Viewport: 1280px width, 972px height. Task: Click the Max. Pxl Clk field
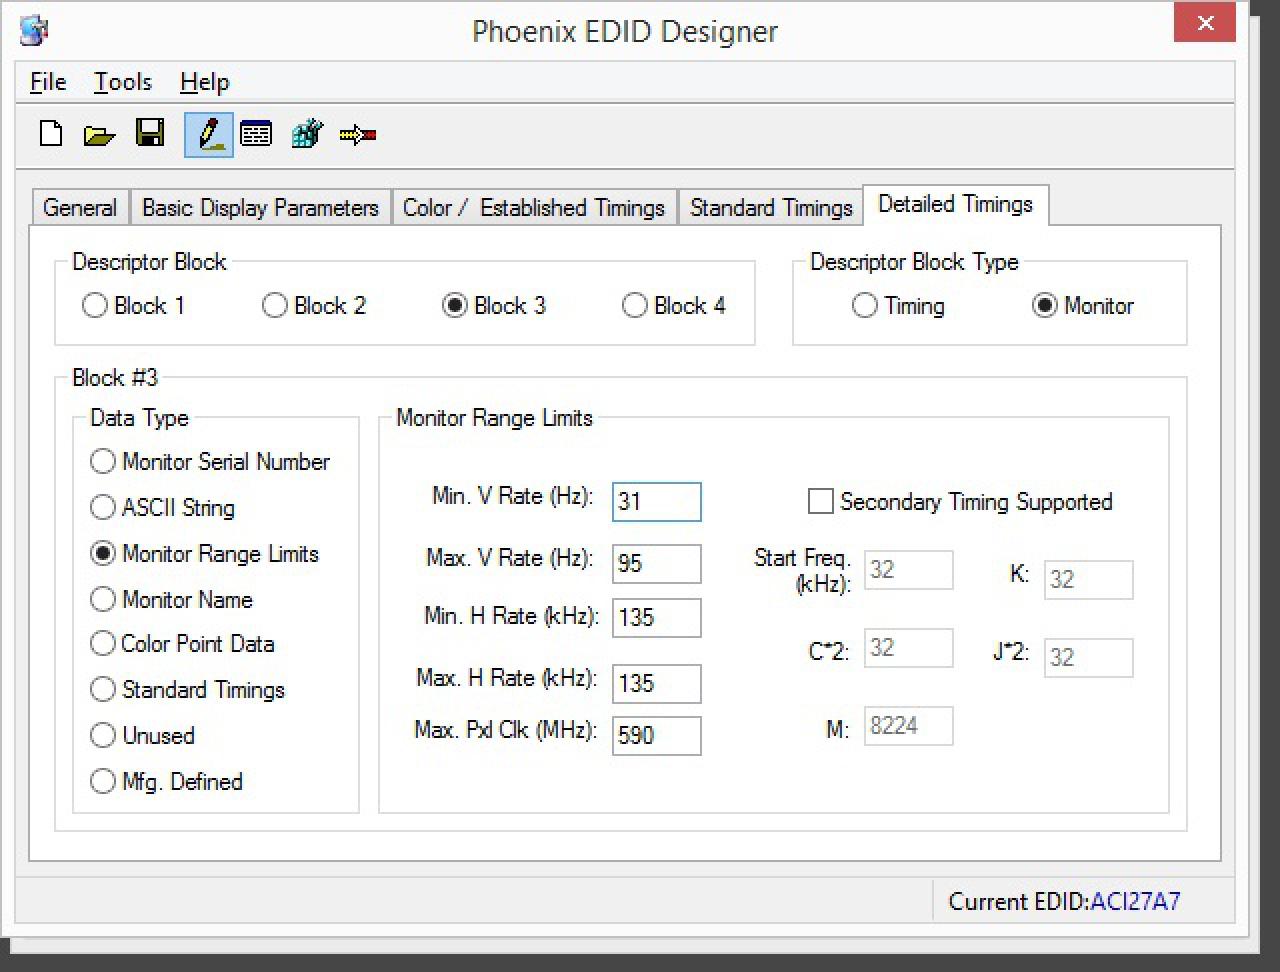(x=656, y=735)
